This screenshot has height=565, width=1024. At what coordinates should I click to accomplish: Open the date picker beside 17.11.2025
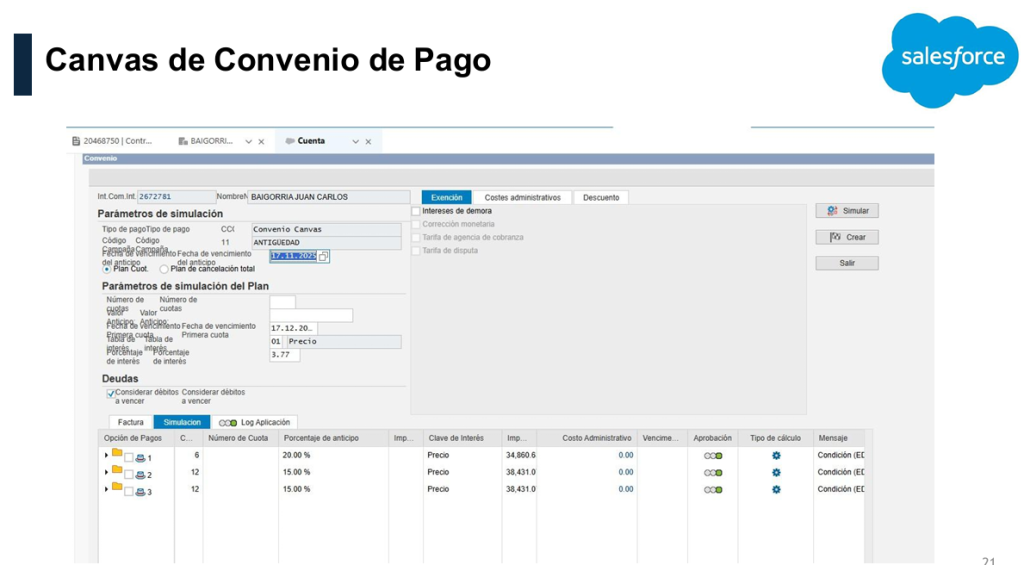(x=323, y=257)
